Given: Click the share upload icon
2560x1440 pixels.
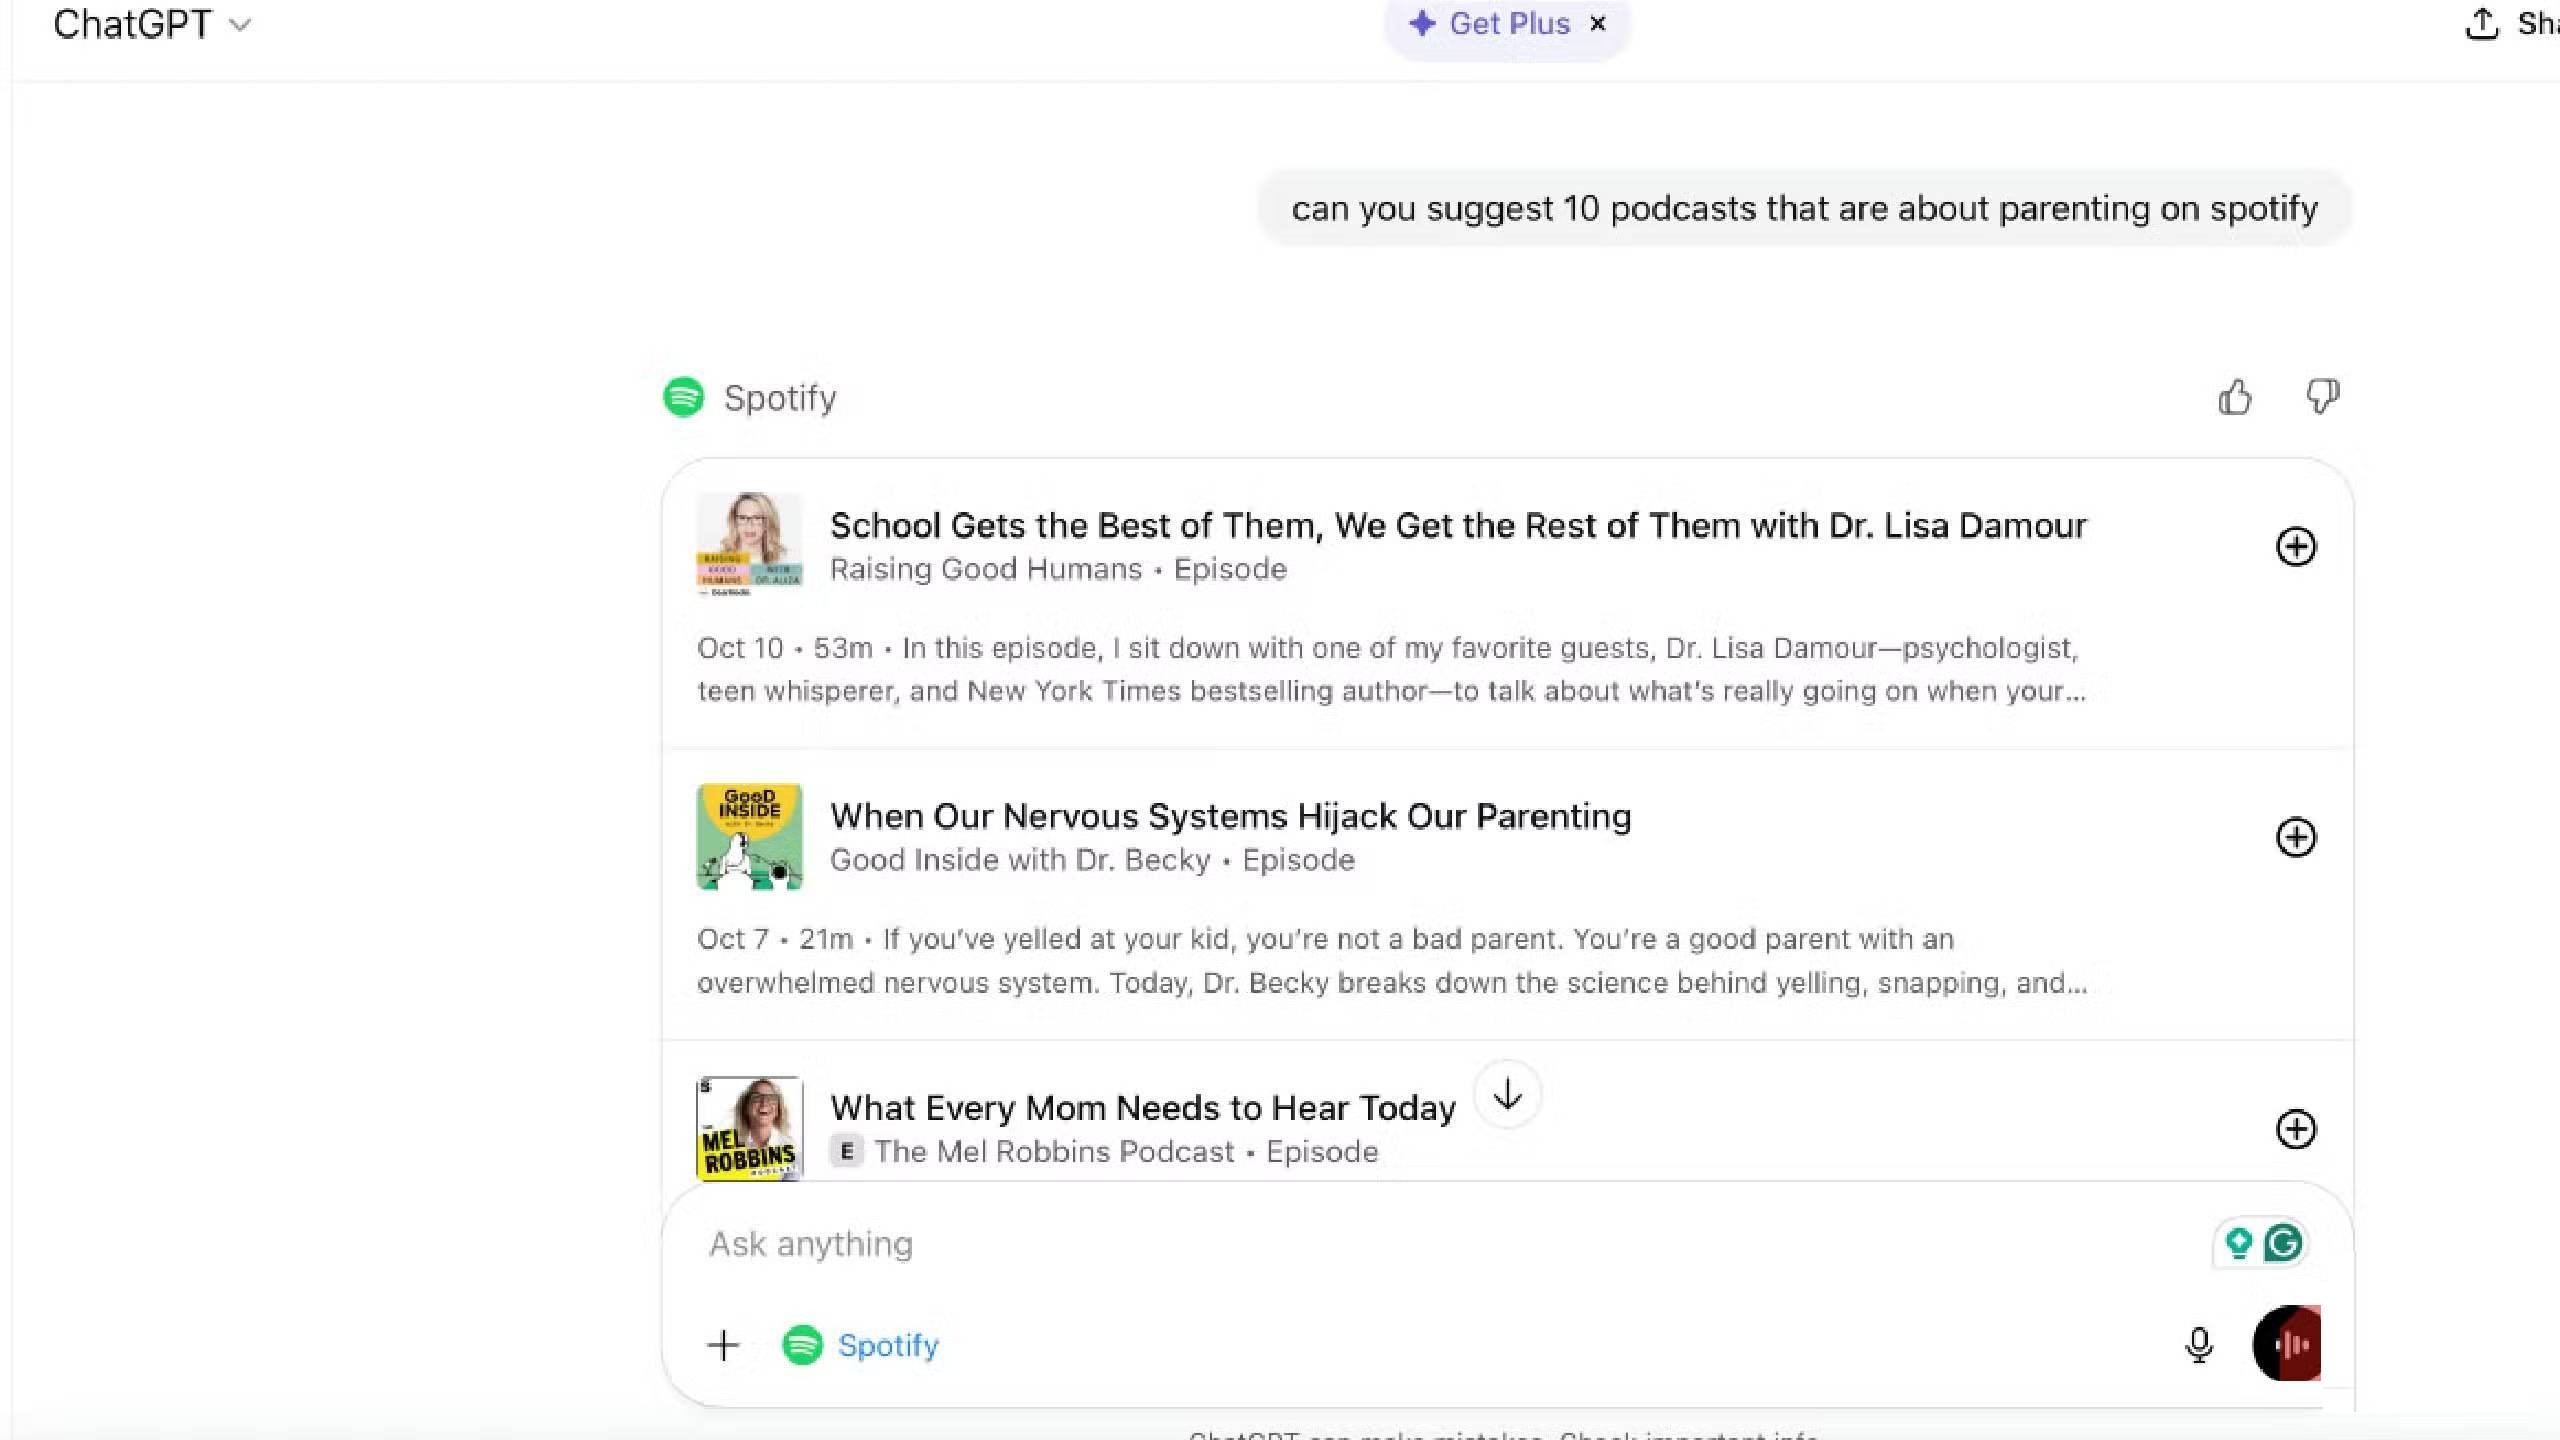Looking at the screenshot, I should (x=2481, y=24).
